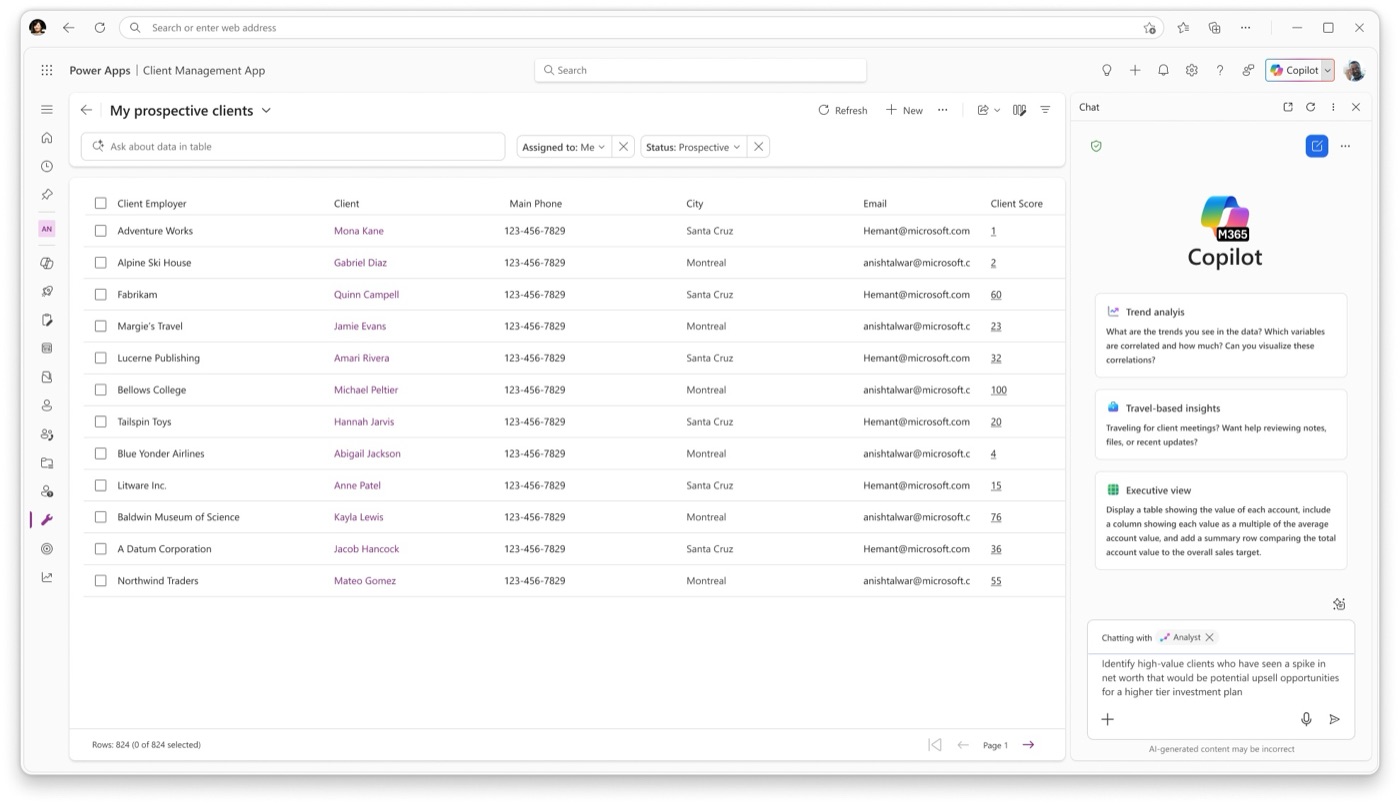Open the Power Apps app launcher grid
This screenshot has height=805, width=1400.
tap(47, 70)
